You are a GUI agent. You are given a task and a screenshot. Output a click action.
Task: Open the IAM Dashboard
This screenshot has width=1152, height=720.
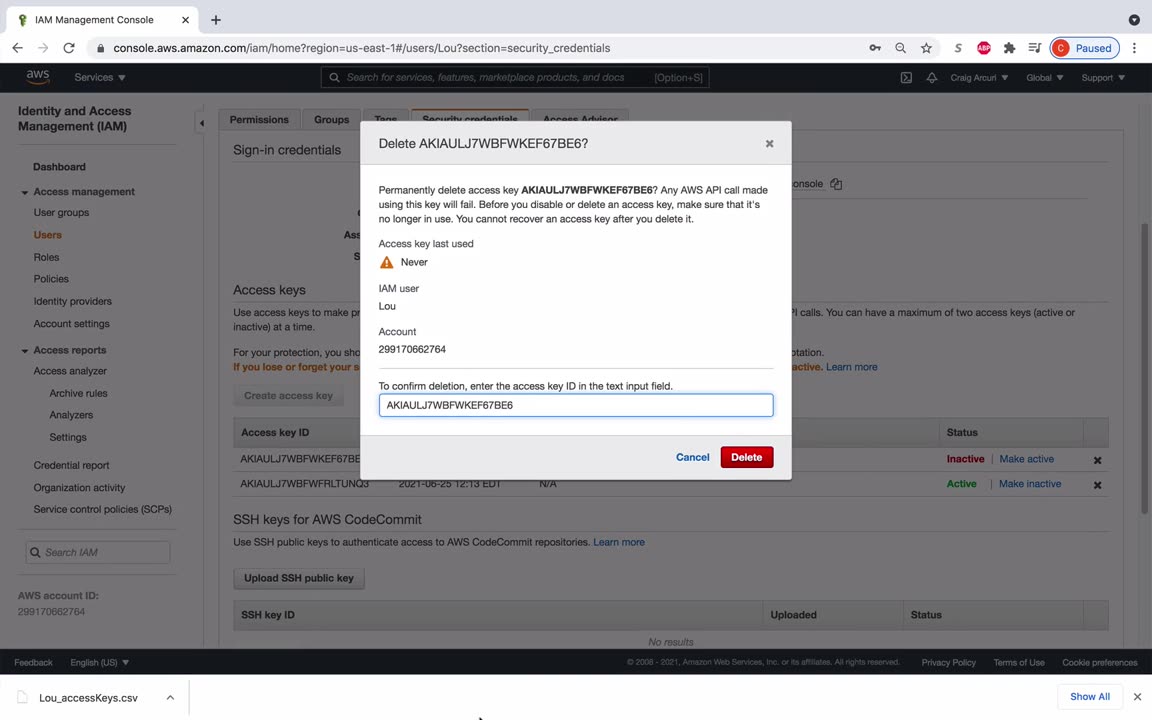60,167
